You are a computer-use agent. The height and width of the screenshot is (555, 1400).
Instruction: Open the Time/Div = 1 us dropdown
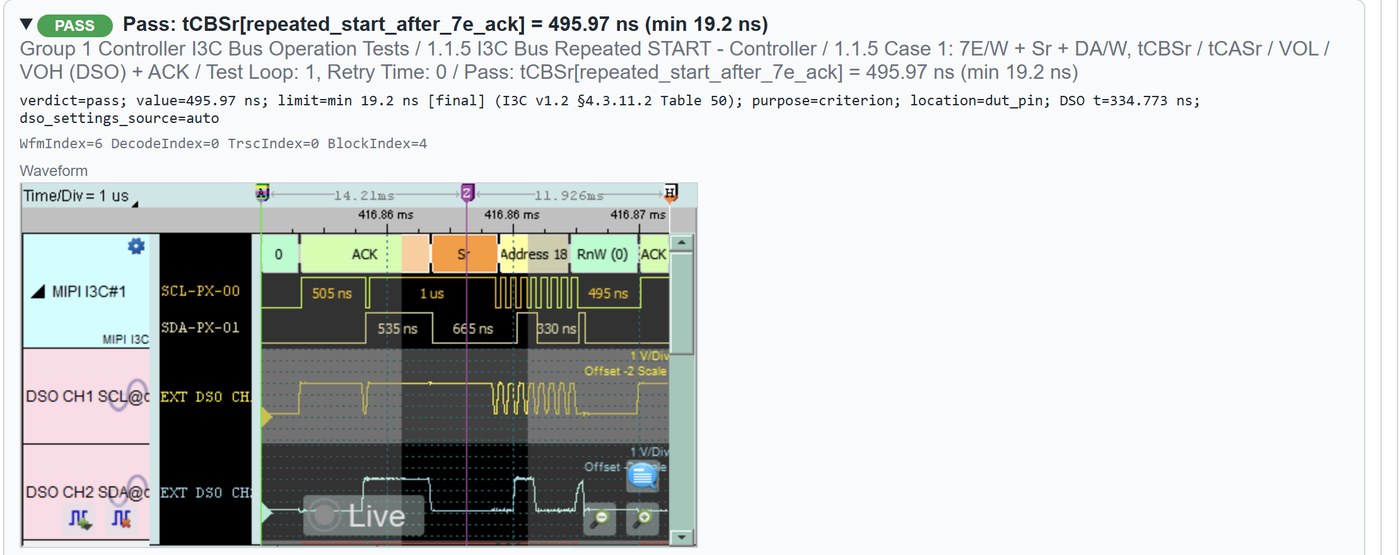(x=81, y=196)
